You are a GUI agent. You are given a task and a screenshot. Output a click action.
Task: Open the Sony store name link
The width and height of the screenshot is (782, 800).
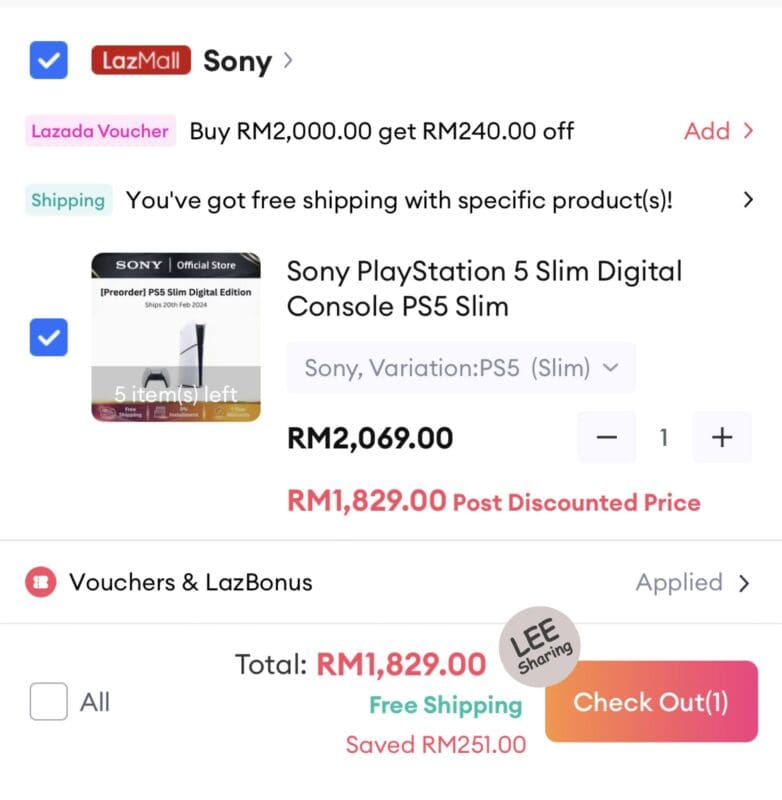click(x=237, y=61)
